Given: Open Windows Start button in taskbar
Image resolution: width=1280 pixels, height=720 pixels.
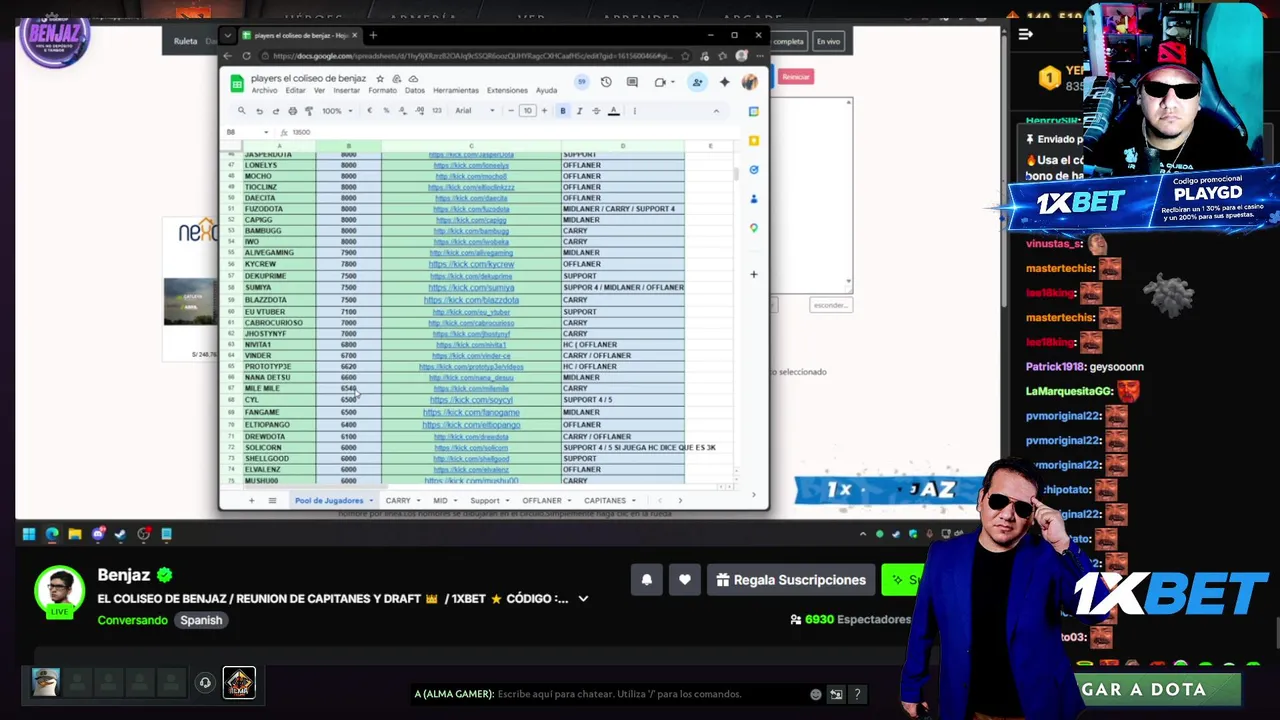Looking at the screenshot, I should click(x=29, y=534).
